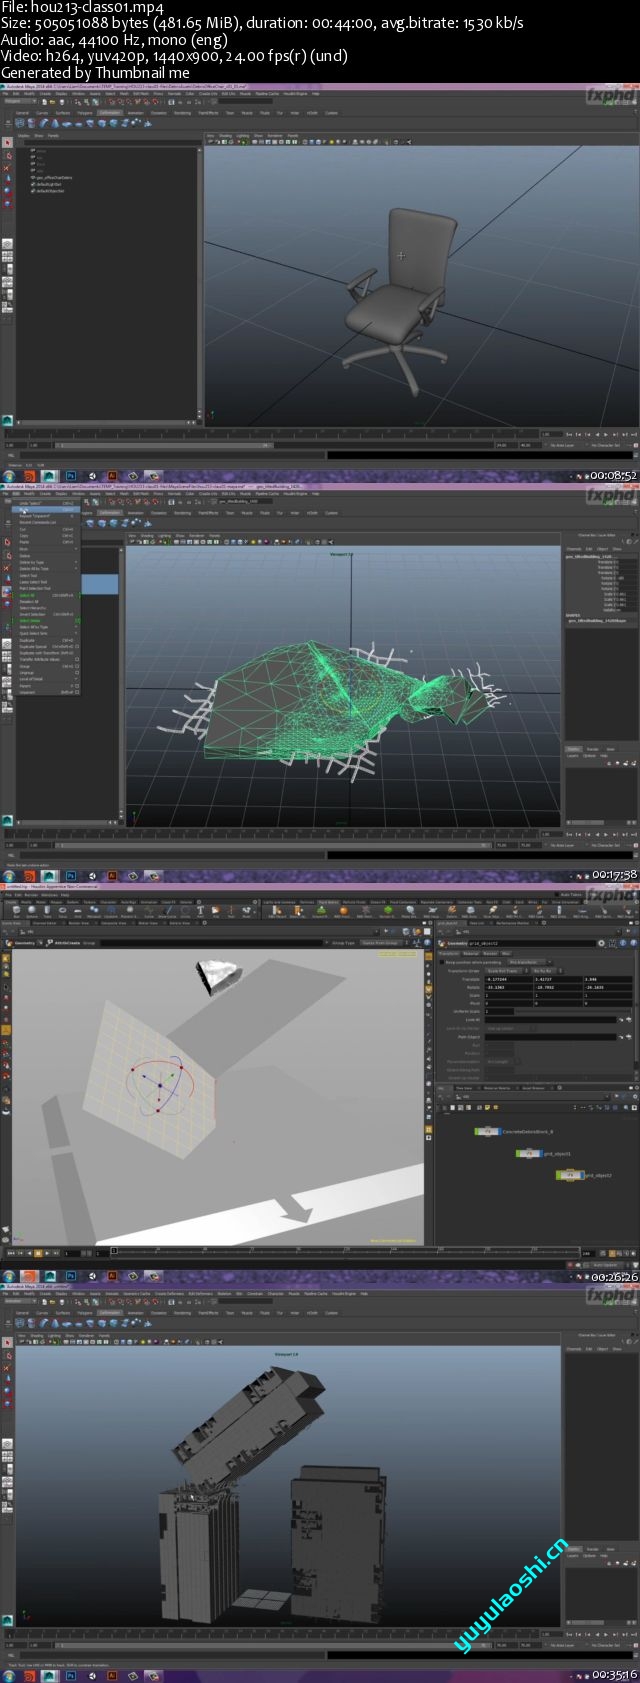This screenshot has width=640, height=1683.
Task: Select the Font tool on Houdini shelf
Action: click(201, 911)
